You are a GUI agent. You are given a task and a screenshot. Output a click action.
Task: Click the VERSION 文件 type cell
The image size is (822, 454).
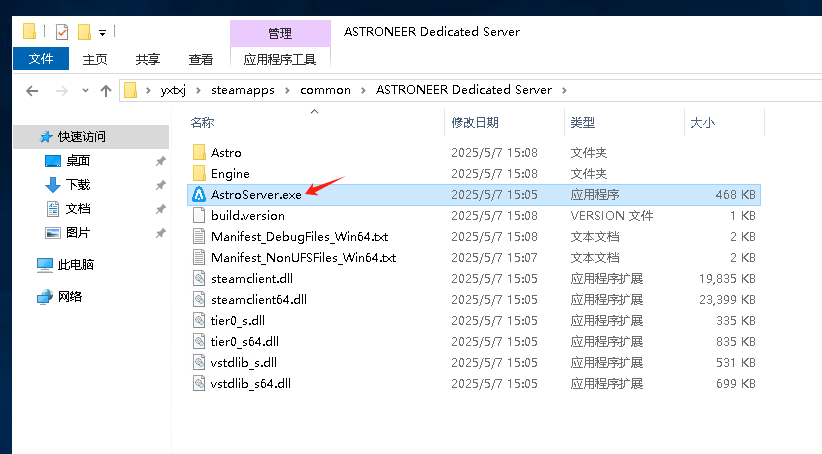pos(612,216)
